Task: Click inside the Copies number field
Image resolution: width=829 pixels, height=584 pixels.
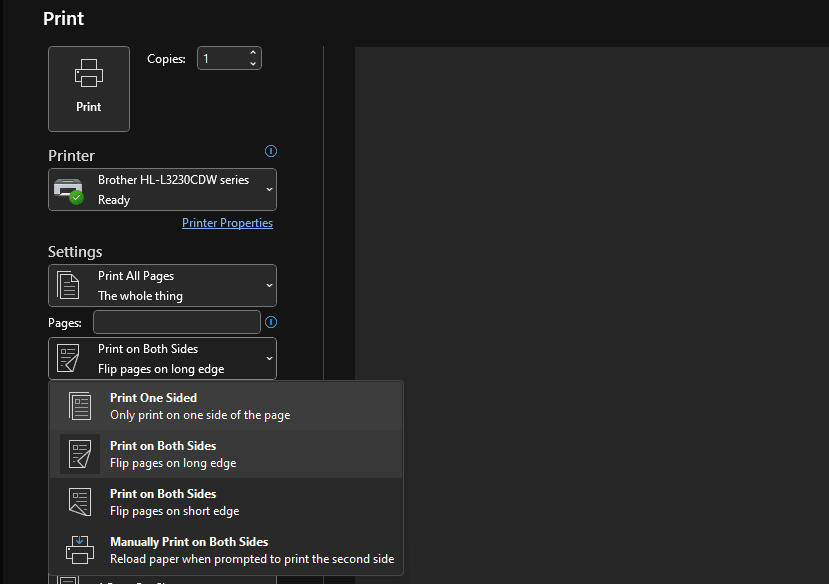Action: click(x=222, y=59)
